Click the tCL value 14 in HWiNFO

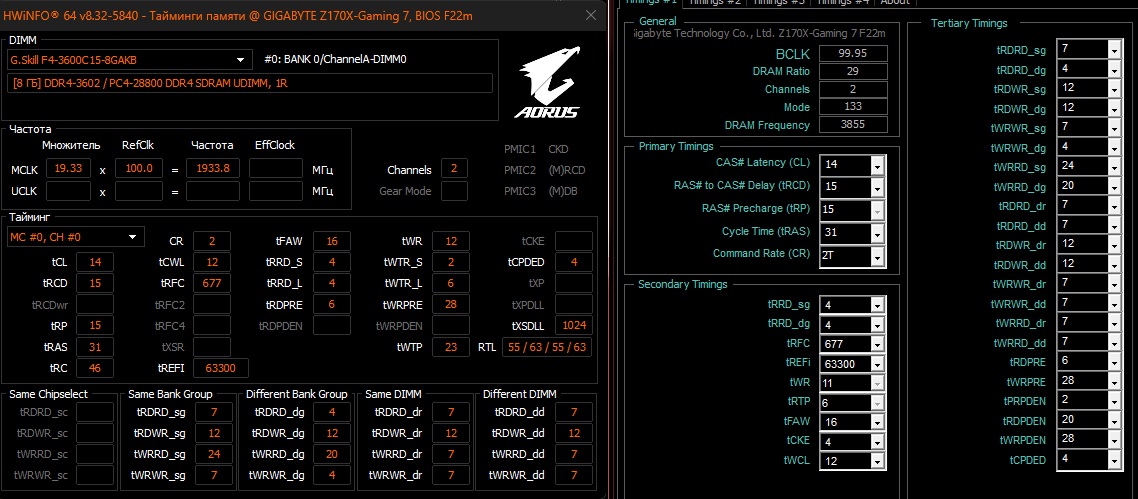tap(95, 262)
